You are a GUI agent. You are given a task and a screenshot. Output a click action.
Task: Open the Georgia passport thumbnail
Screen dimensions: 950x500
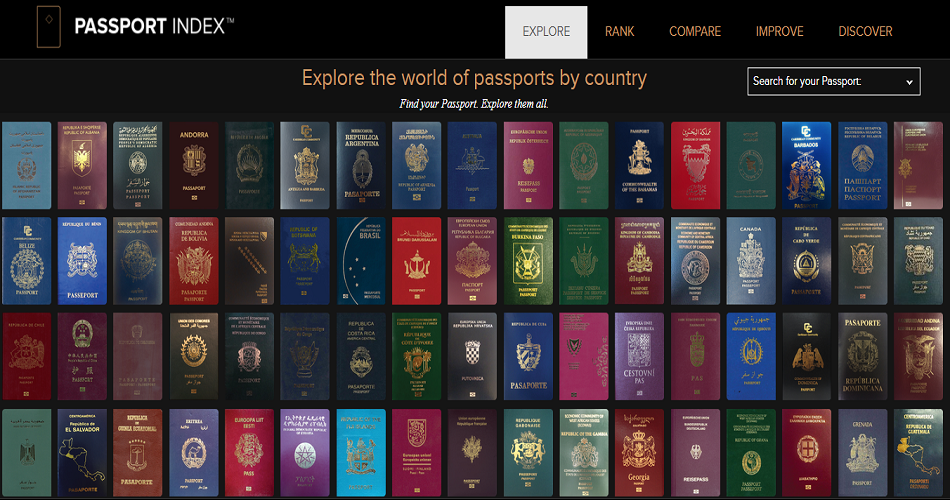[x=639, y=452]
